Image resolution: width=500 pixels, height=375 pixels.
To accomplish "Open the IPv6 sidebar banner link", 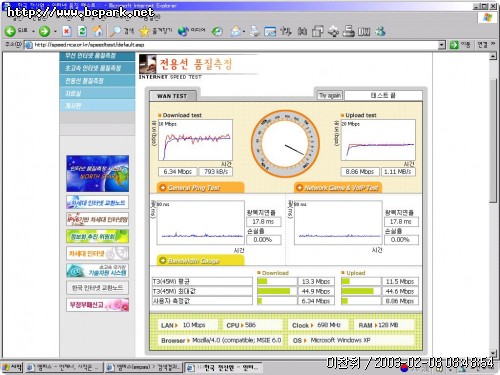I will 97,219.
